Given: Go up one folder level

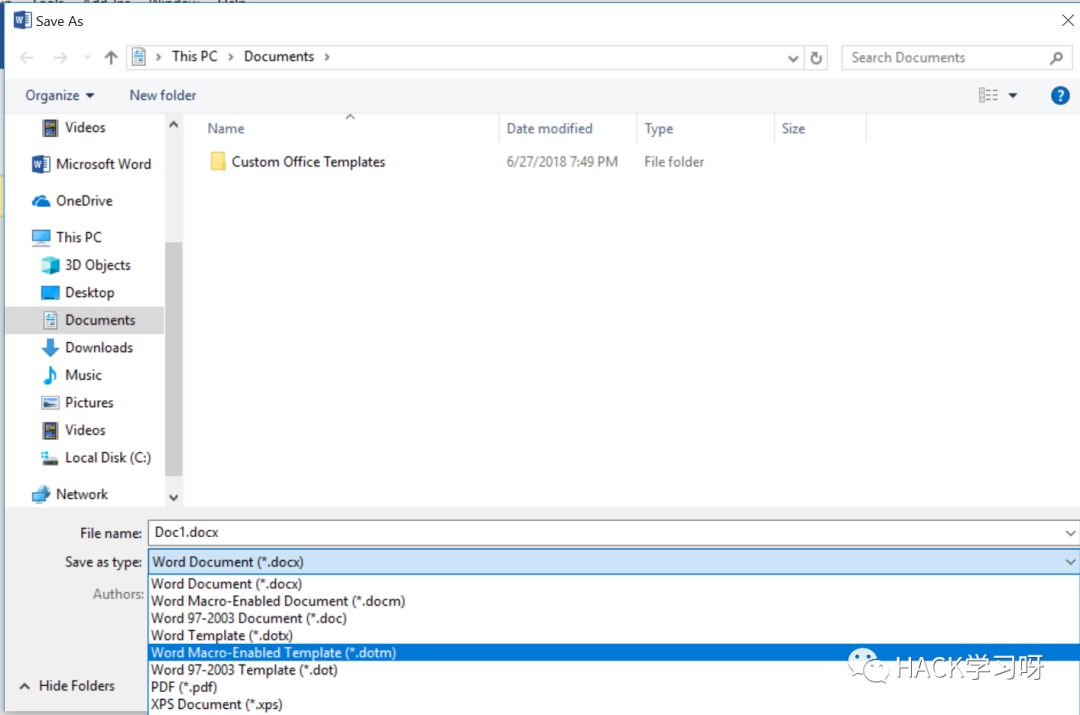Looking at the screenshot, I should pyautogui.click(x=111, y=57).
